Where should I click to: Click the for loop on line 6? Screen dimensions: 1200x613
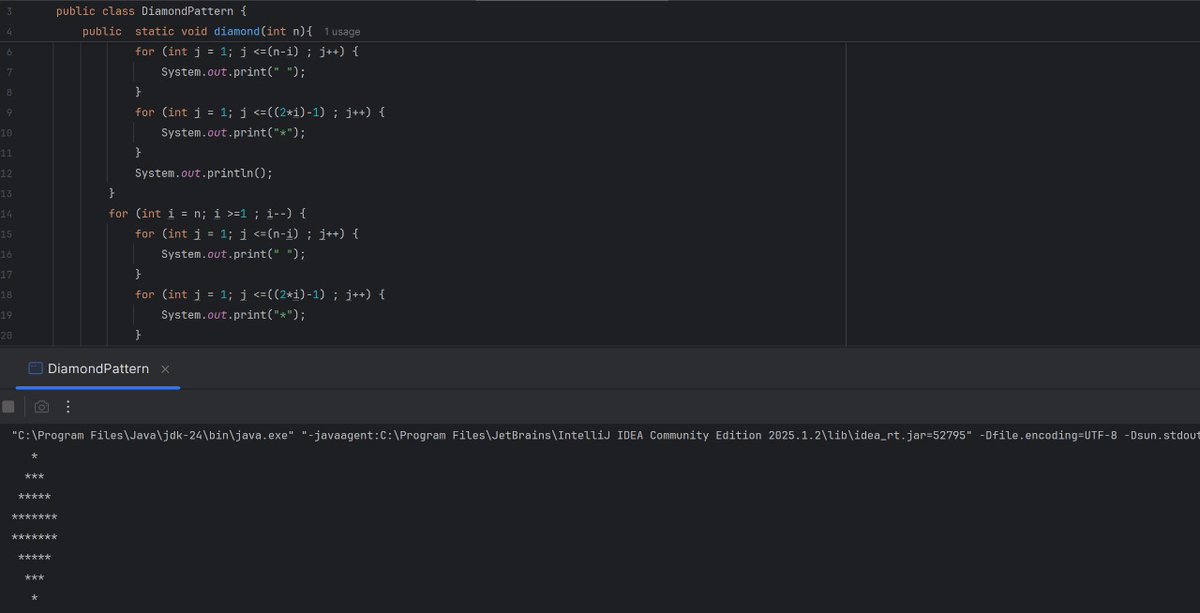(x=247, y=52)
